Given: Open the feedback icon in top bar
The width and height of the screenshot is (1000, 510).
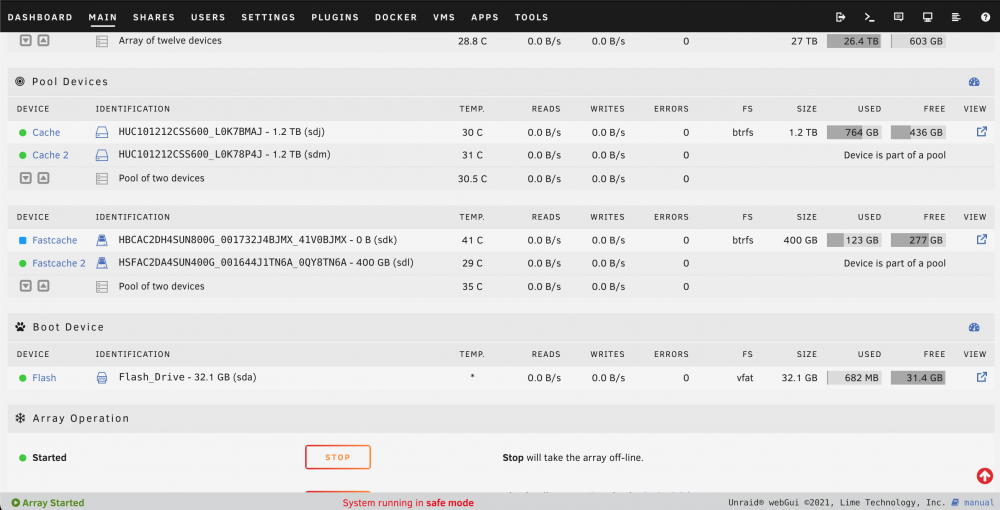Looking at the screenshot, I should [x=899, y=17].
